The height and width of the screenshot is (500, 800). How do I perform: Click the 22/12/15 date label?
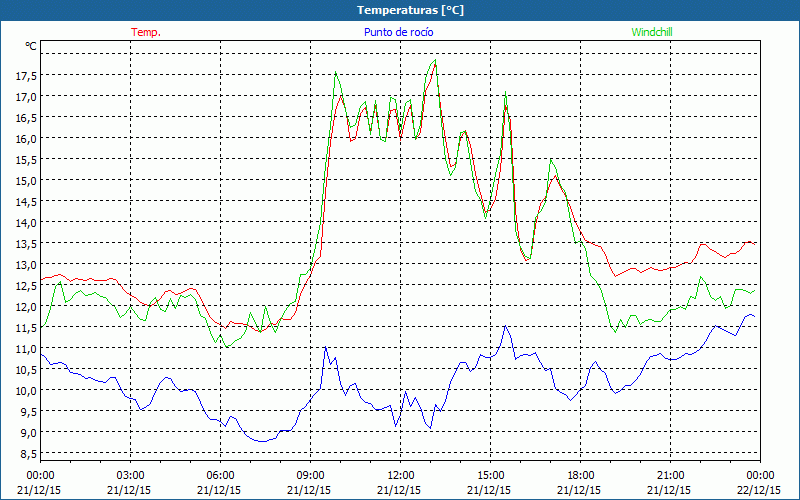(759, 490)
